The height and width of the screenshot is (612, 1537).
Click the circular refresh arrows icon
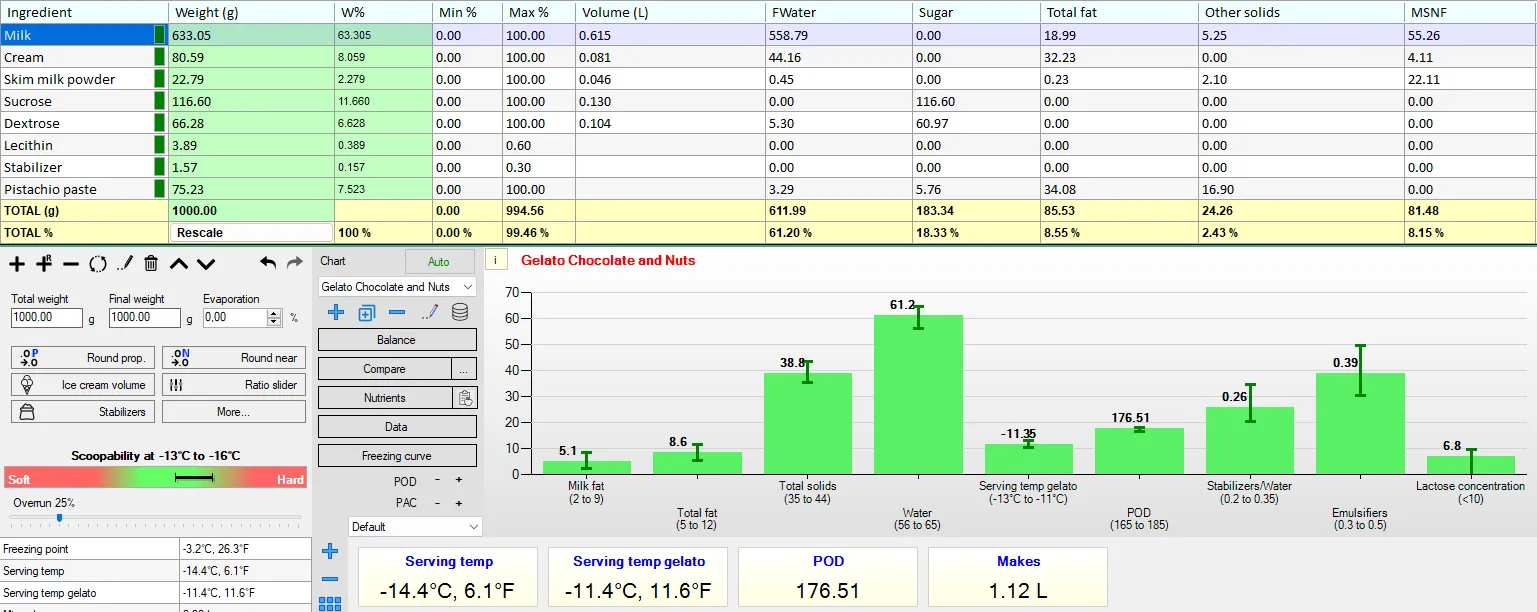tap(98, 264)
